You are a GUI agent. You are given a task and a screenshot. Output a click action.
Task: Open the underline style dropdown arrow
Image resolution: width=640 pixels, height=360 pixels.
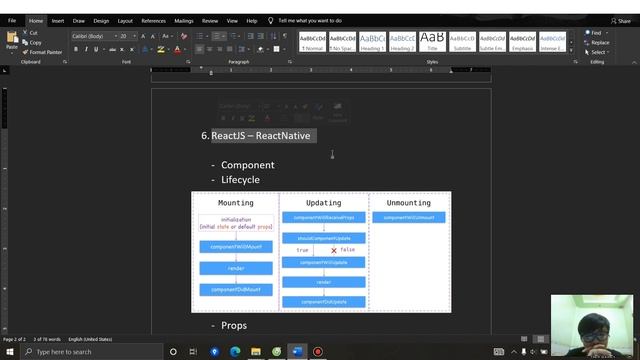pyautogui.click(x=104, y=49)
